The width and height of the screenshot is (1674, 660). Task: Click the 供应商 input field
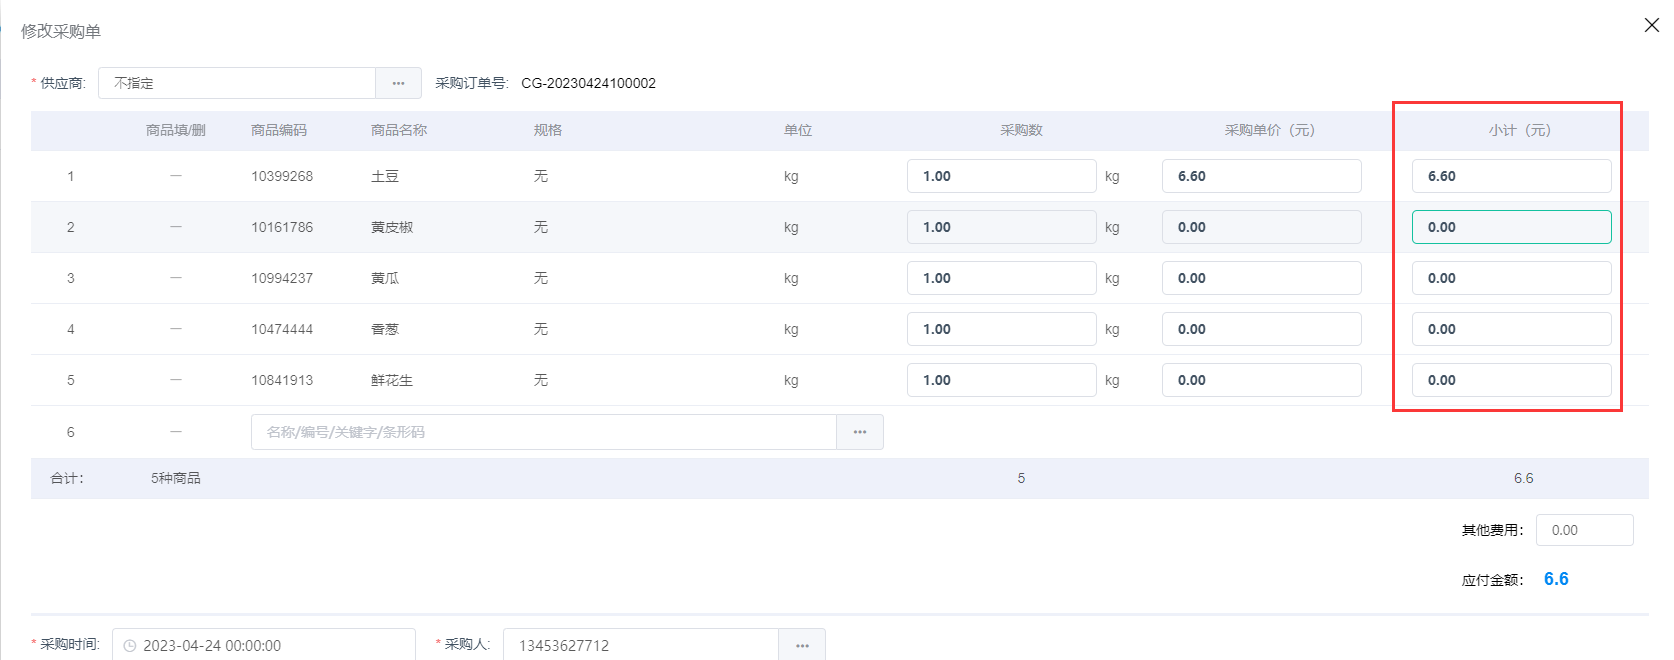click(237, 83)
